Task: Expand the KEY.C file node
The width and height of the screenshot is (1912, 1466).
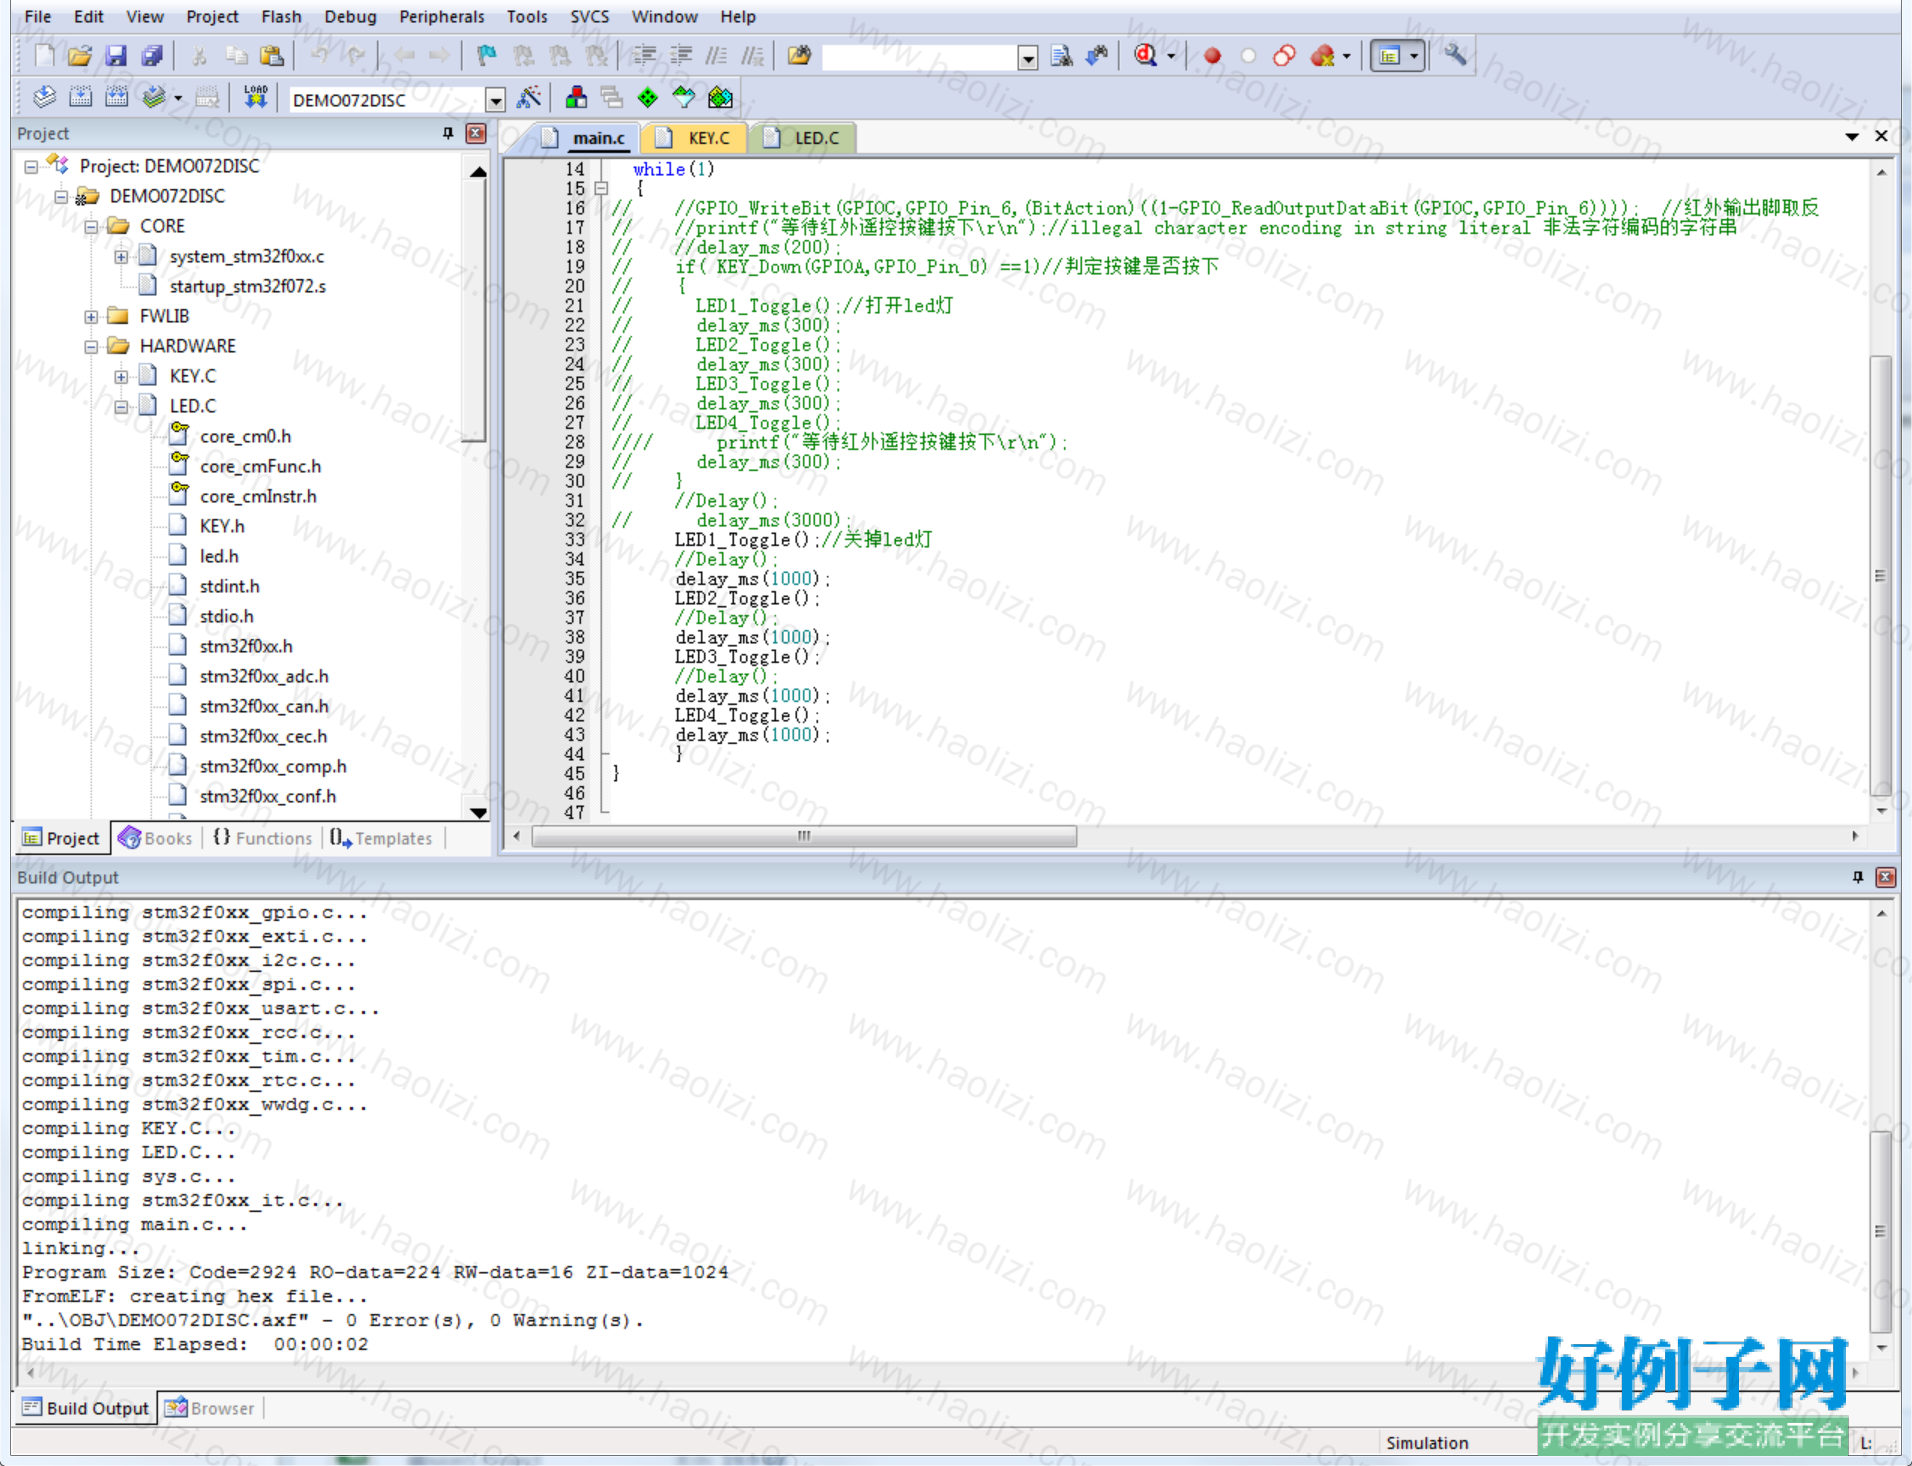Action: 121,376
